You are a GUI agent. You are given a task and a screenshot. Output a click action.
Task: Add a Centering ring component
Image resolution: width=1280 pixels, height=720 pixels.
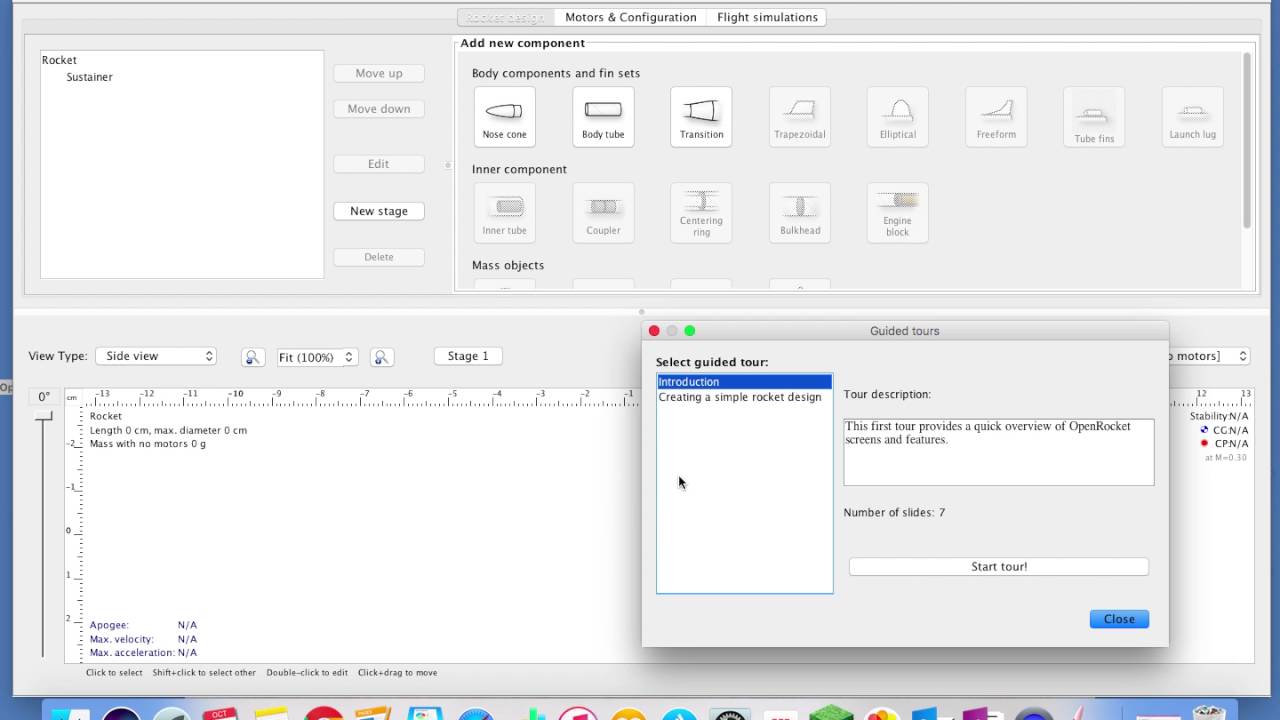click(701, 213)
